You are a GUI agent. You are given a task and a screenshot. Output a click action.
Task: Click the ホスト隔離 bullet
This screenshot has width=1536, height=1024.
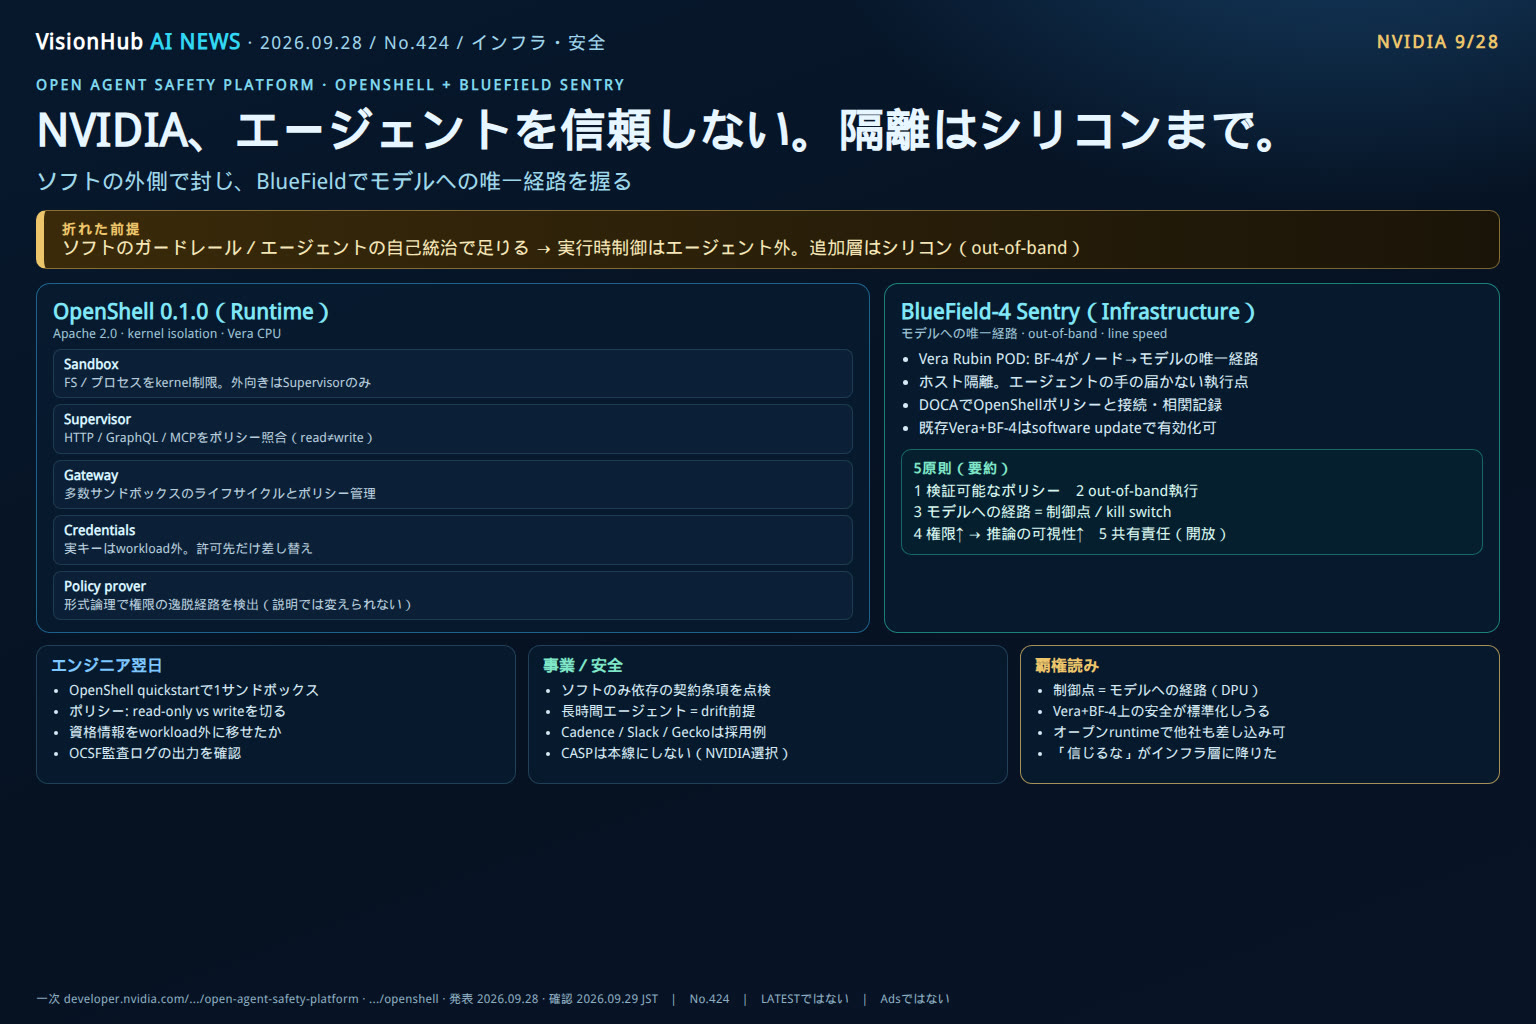click(1083, 382)
